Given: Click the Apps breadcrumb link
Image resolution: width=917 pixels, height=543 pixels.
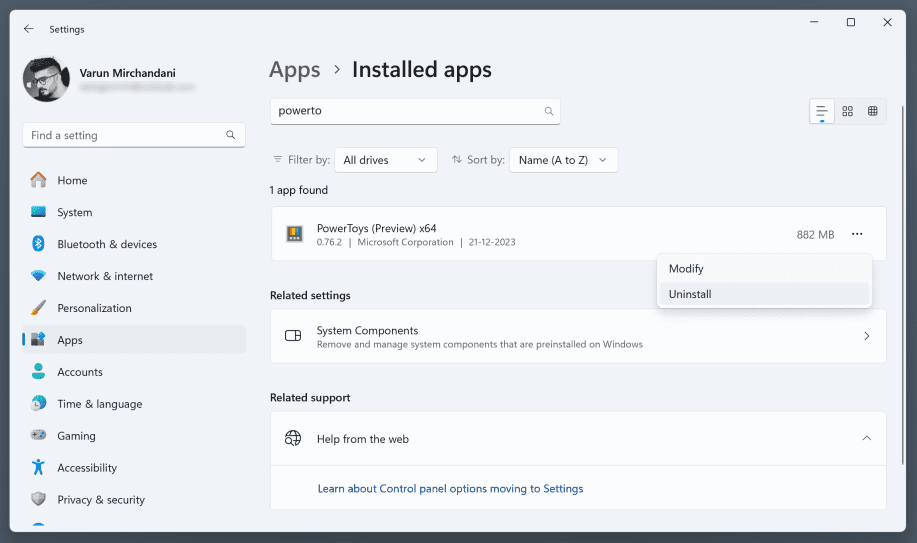Looking at the screenshot, I should point(295,70).
